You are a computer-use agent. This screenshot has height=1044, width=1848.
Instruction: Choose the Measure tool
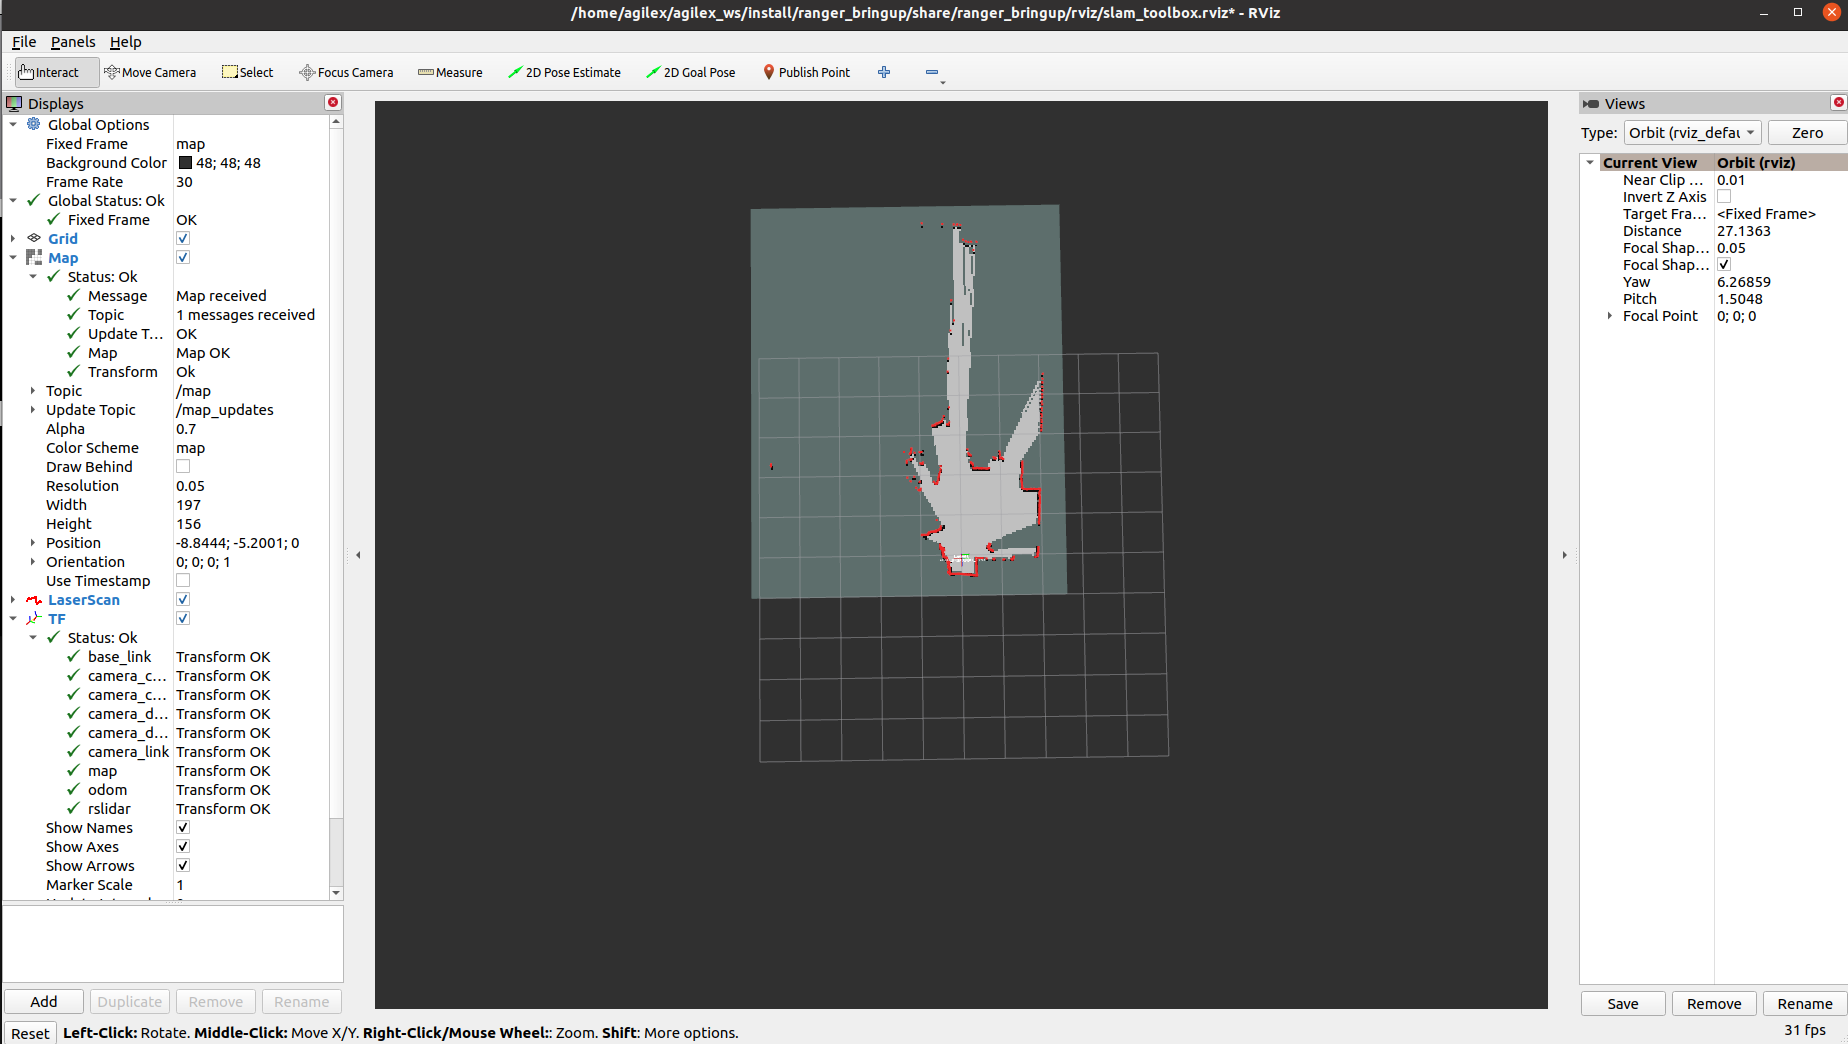(450, 72)
